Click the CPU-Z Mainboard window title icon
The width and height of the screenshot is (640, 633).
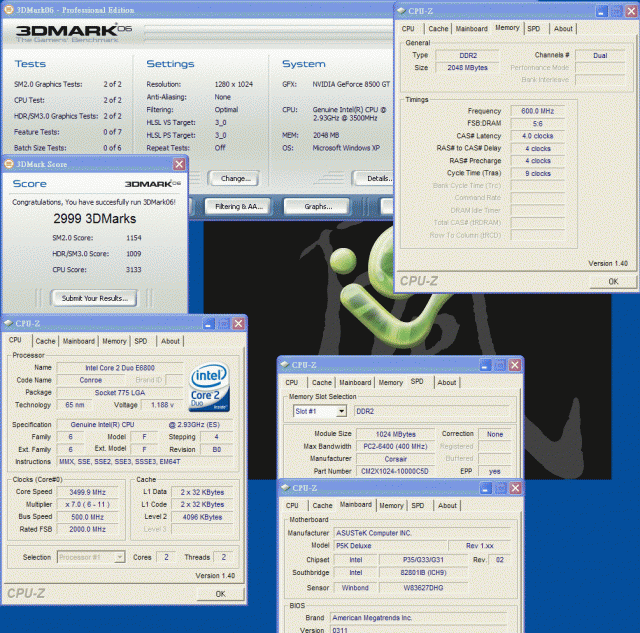[x=285, y=488]
